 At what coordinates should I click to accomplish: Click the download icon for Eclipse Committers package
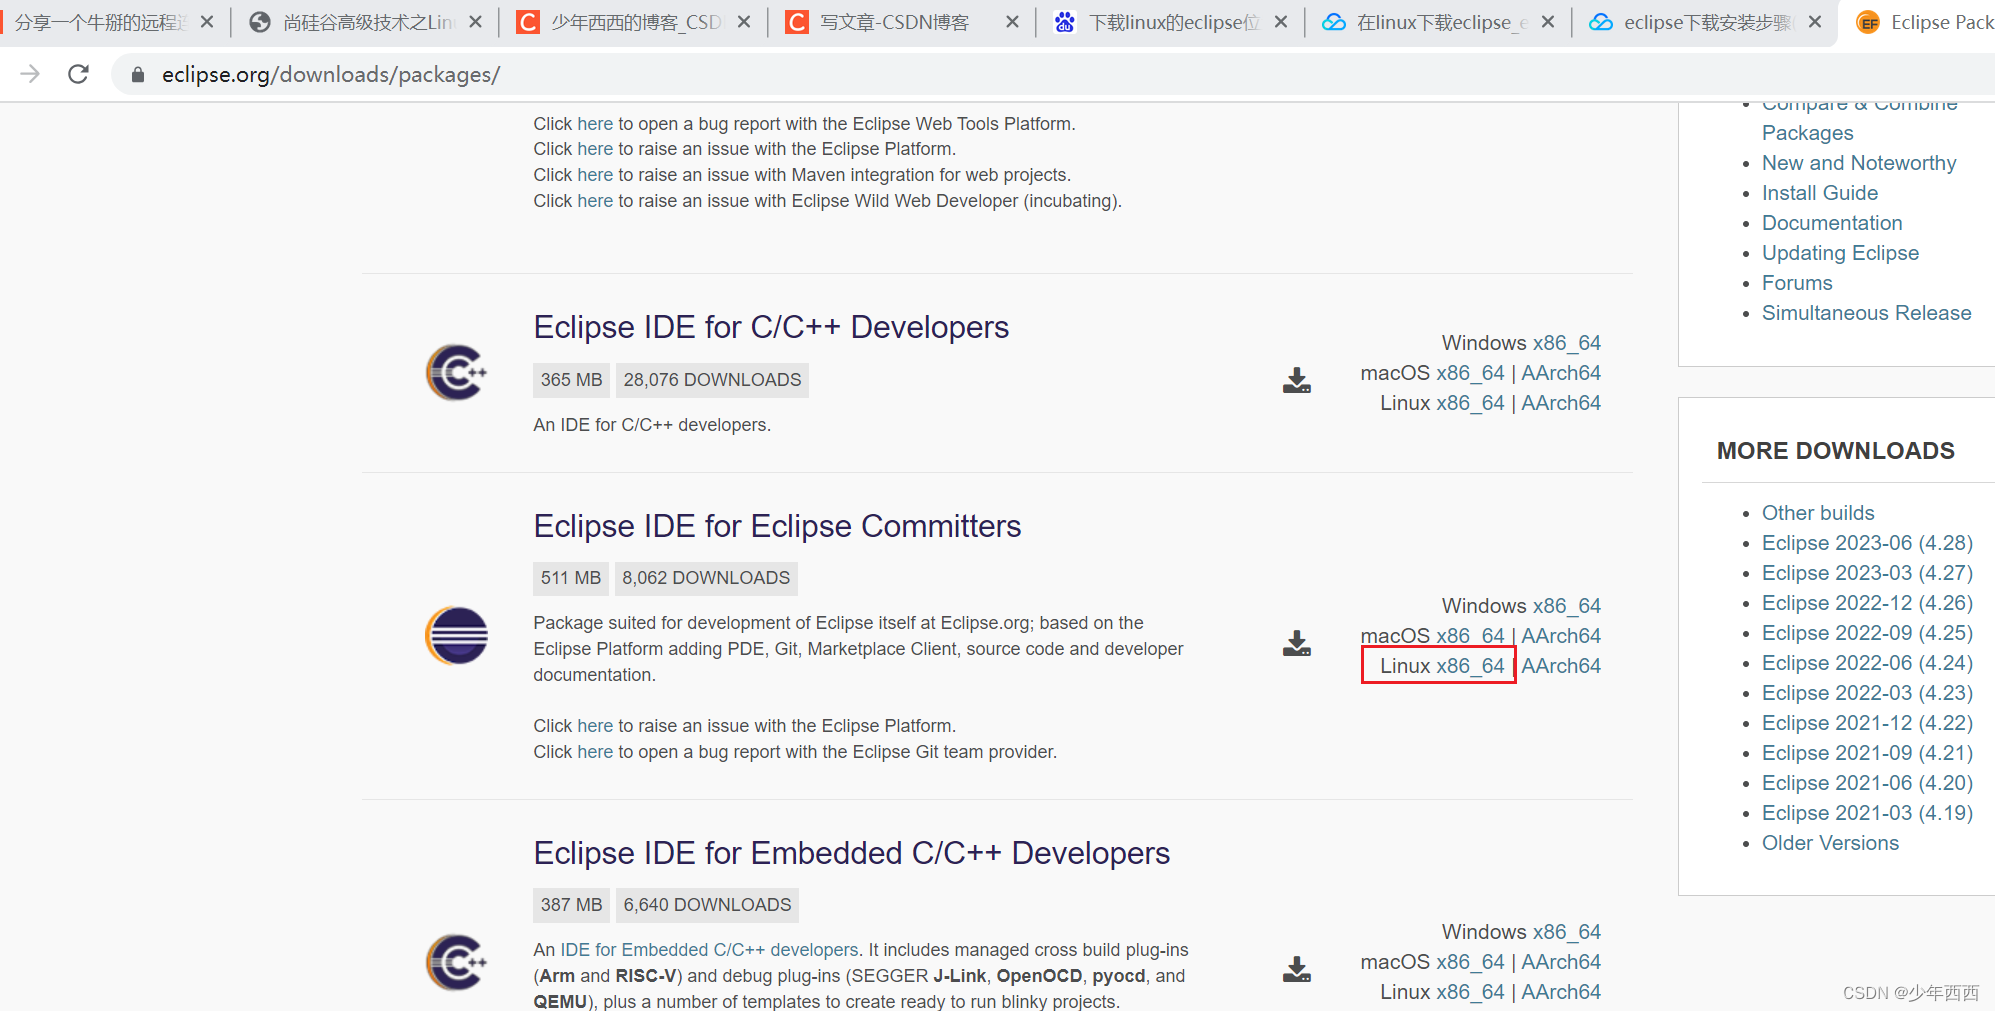click(1297, 643)
